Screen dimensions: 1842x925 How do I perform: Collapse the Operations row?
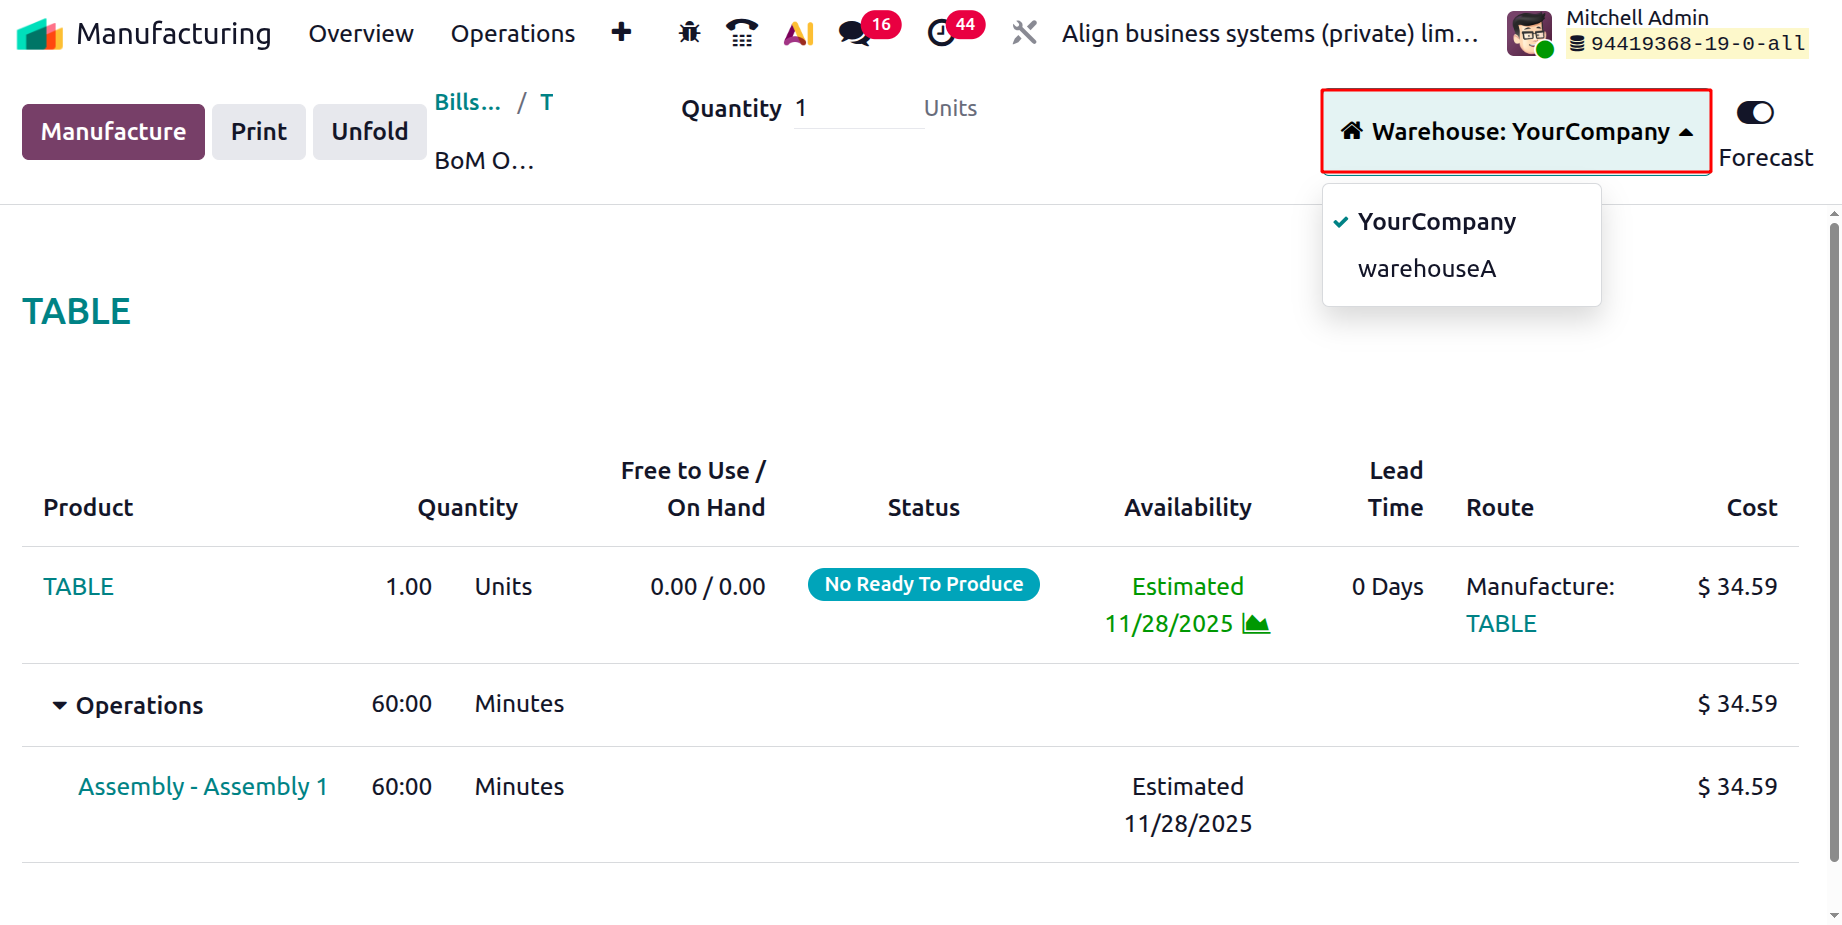60,706
